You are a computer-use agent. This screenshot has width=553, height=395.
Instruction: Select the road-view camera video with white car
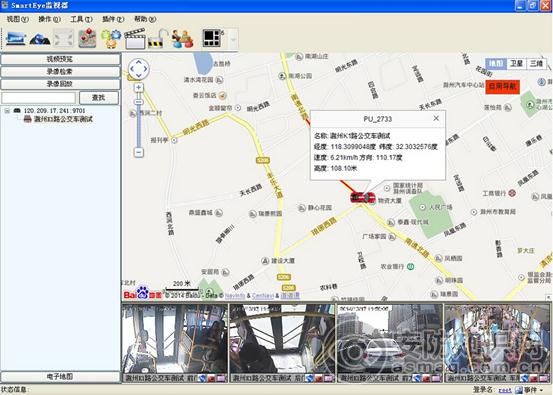click(x=390, y=339)
